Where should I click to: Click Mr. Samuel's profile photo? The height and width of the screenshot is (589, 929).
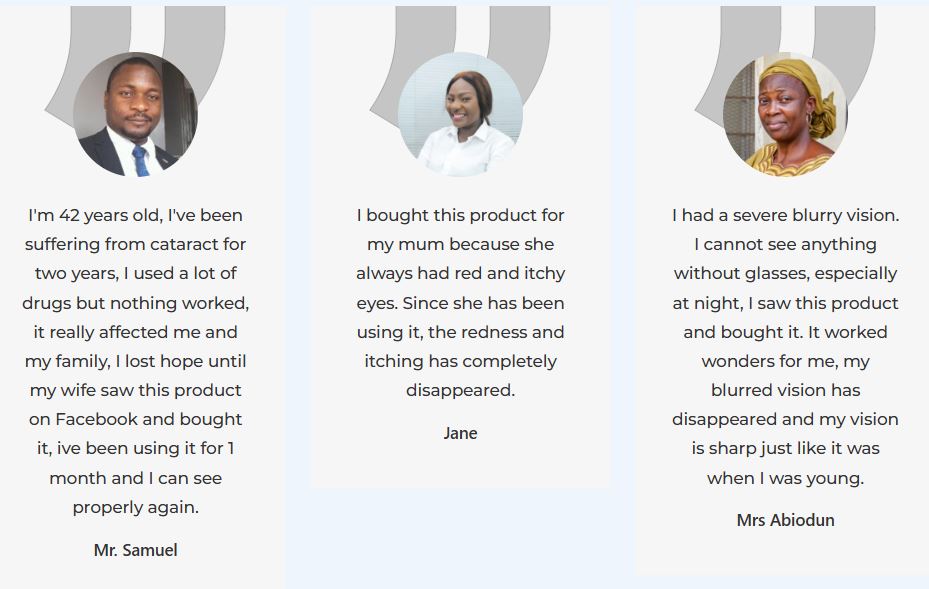pyautogui.click(x=135, y=115)
